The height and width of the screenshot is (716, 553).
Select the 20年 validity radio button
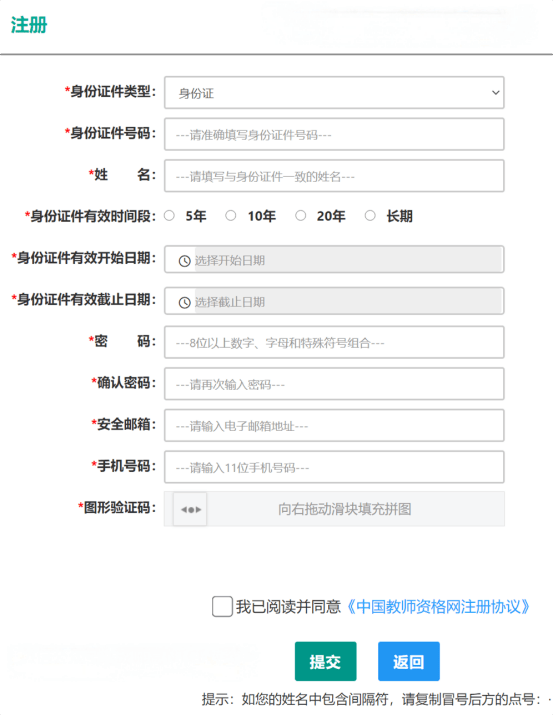[300, 216]
